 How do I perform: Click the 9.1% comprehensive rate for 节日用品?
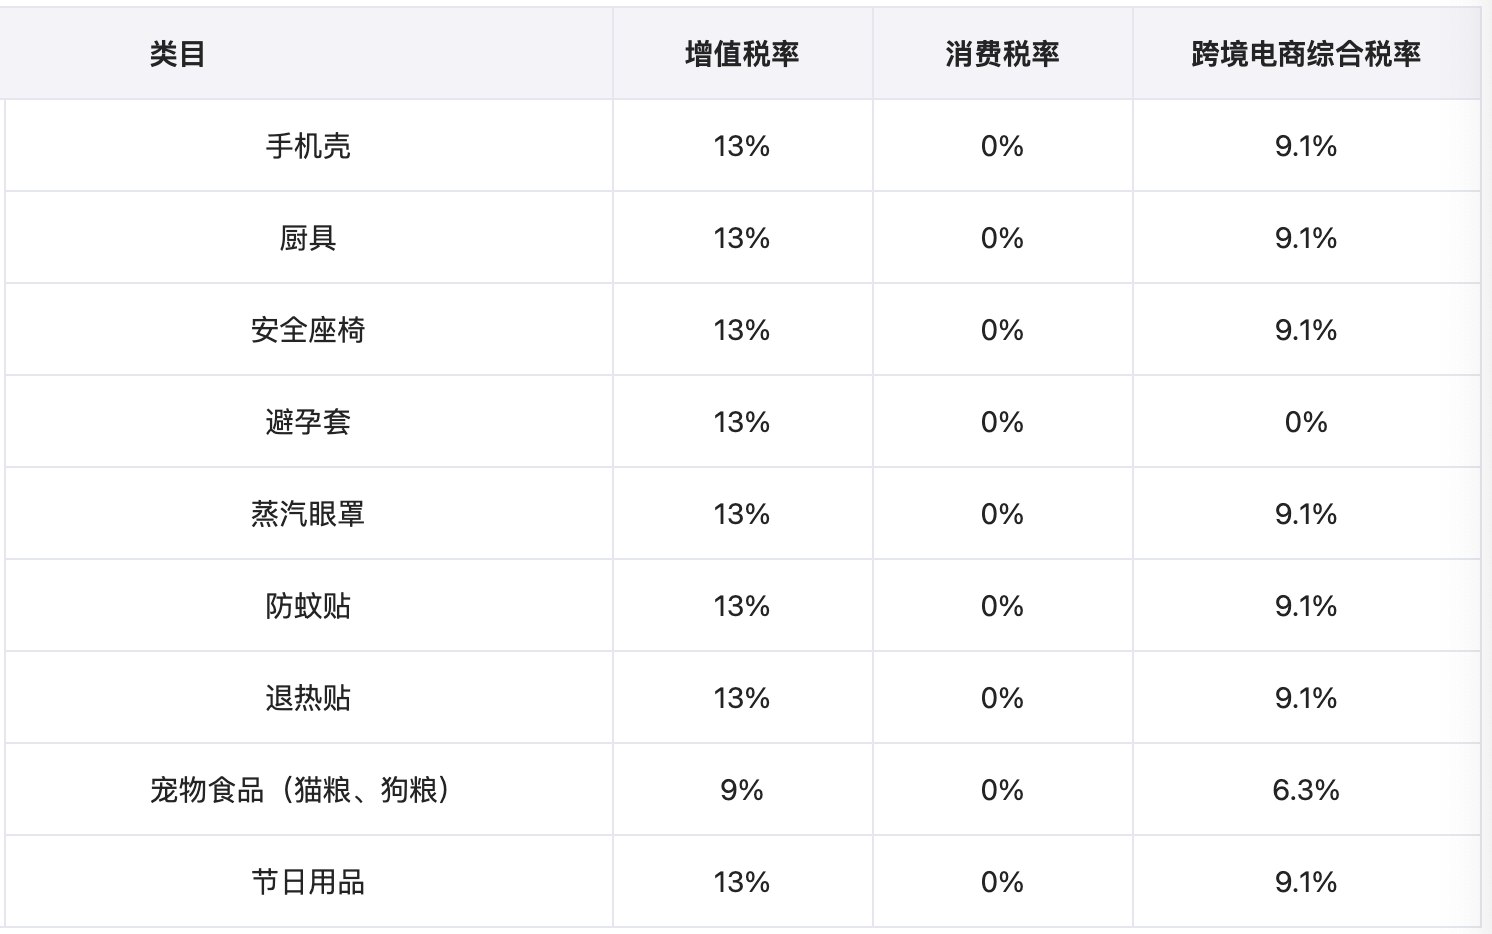point(1306,882)
